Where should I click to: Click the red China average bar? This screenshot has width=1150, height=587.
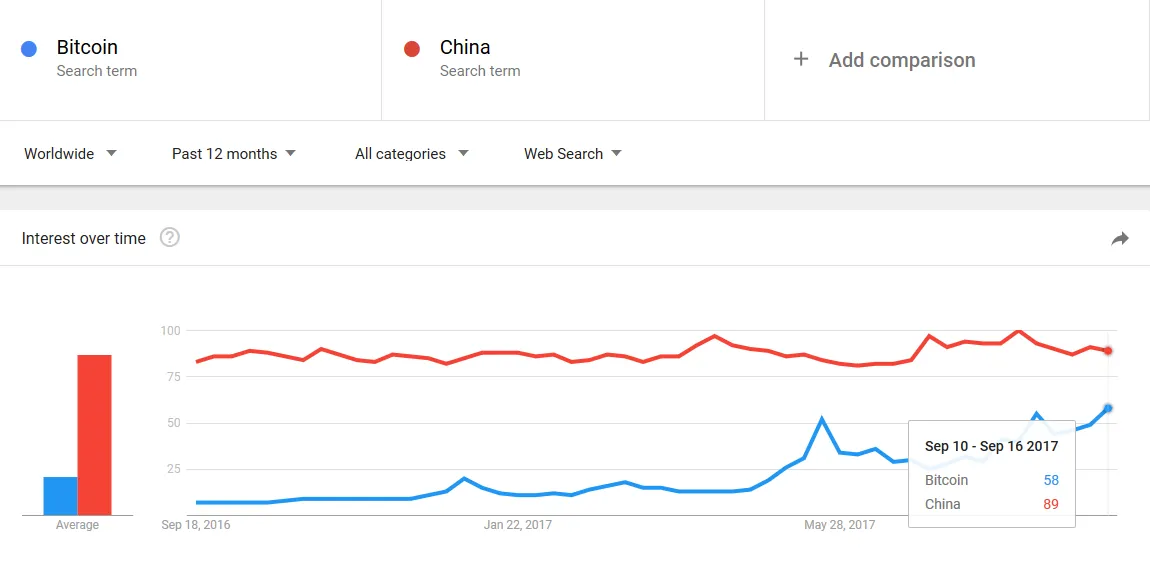95,435
